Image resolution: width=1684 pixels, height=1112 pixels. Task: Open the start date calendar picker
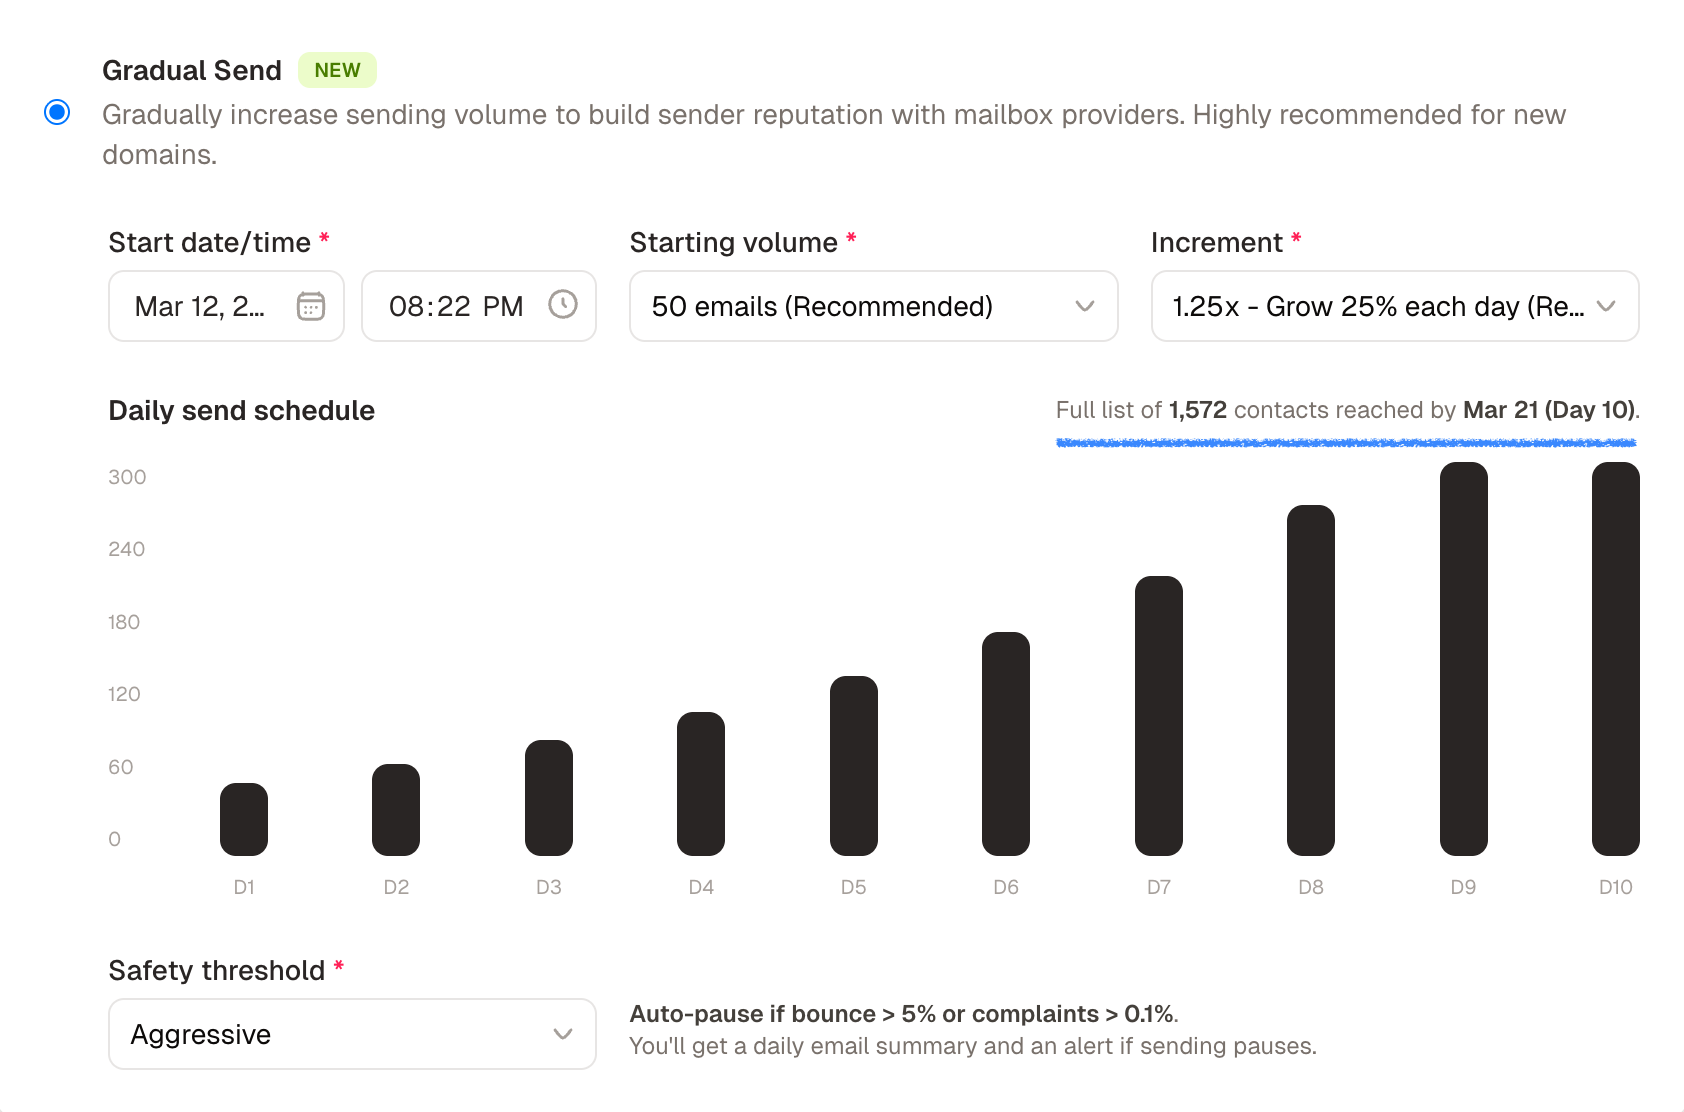(x=311, y=306)
